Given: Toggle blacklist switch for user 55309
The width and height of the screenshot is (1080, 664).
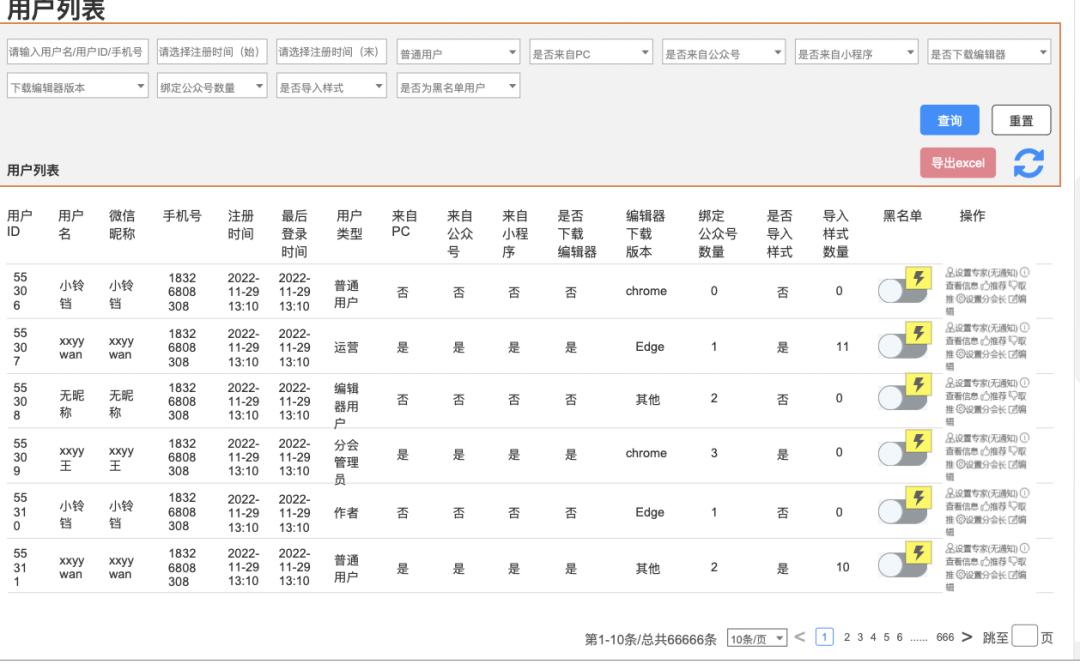Looking at the screenshot, I should 895,456.
